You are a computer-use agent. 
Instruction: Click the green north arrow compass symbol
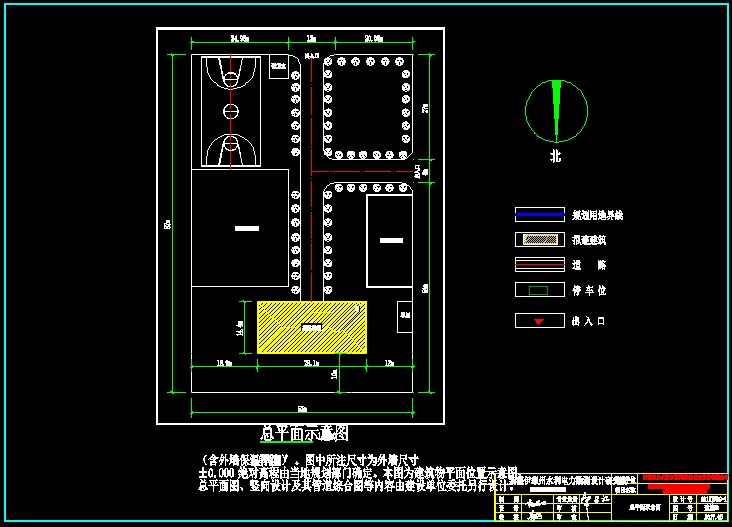[556, 110]
